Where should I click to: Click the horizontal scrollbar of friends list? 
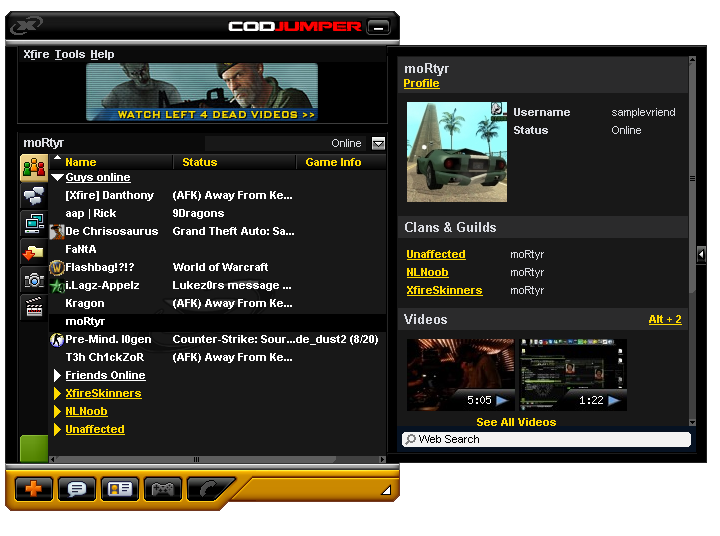point(196,459)
